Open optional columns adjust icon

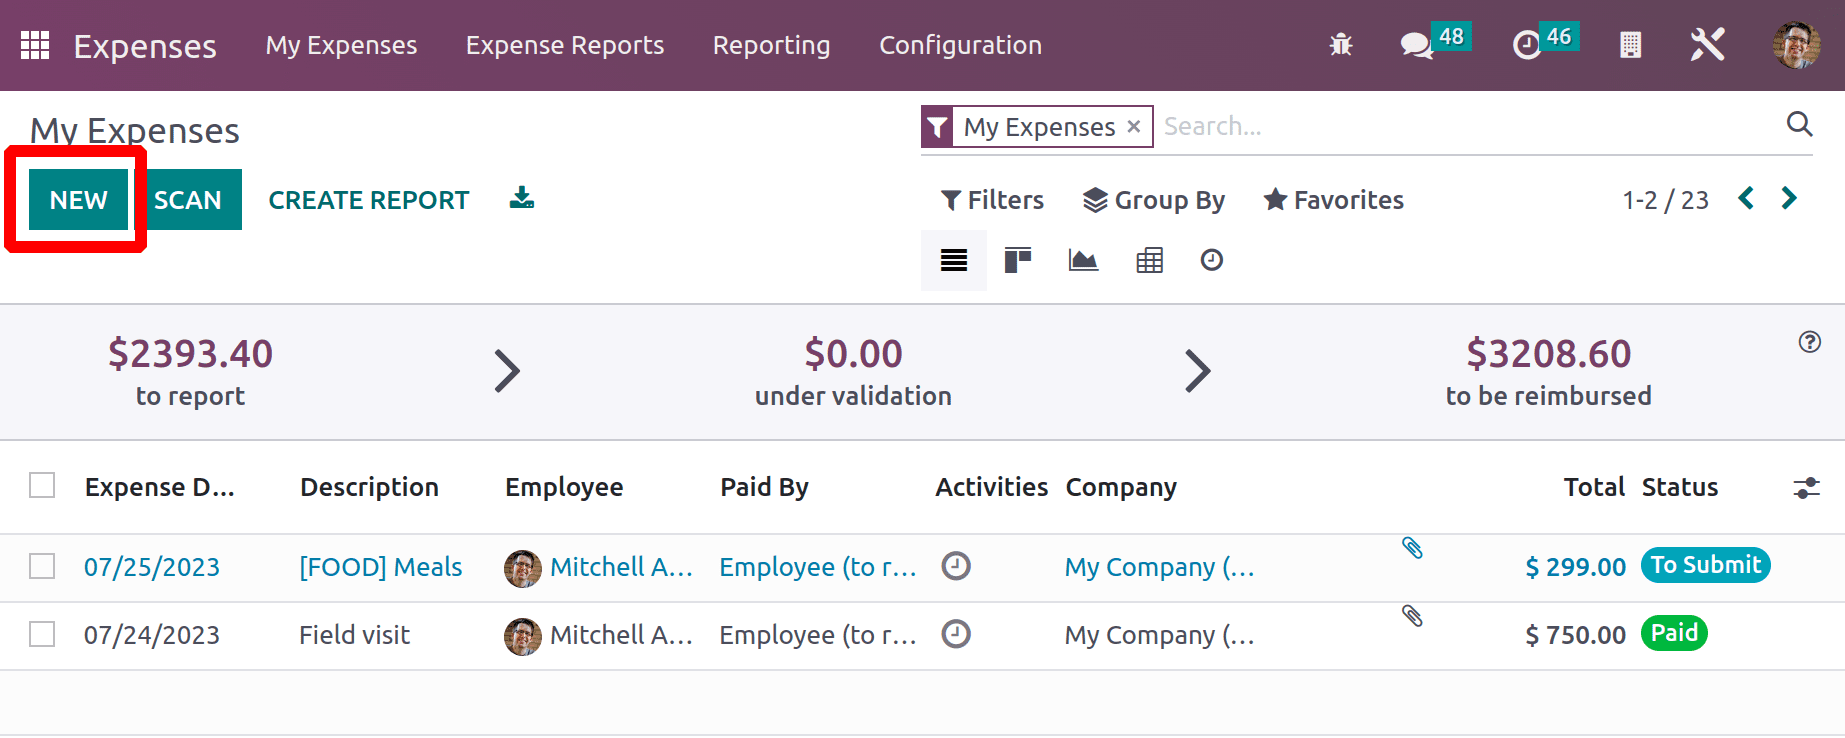[x=1806, y=488]
